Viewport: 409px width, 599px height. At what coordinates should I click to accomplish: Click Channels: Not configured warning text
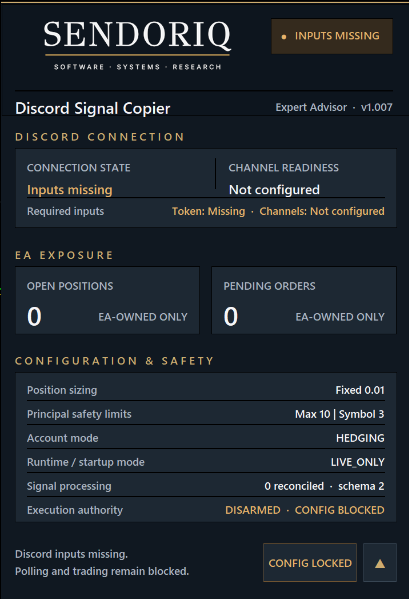(x=322, y=211)
